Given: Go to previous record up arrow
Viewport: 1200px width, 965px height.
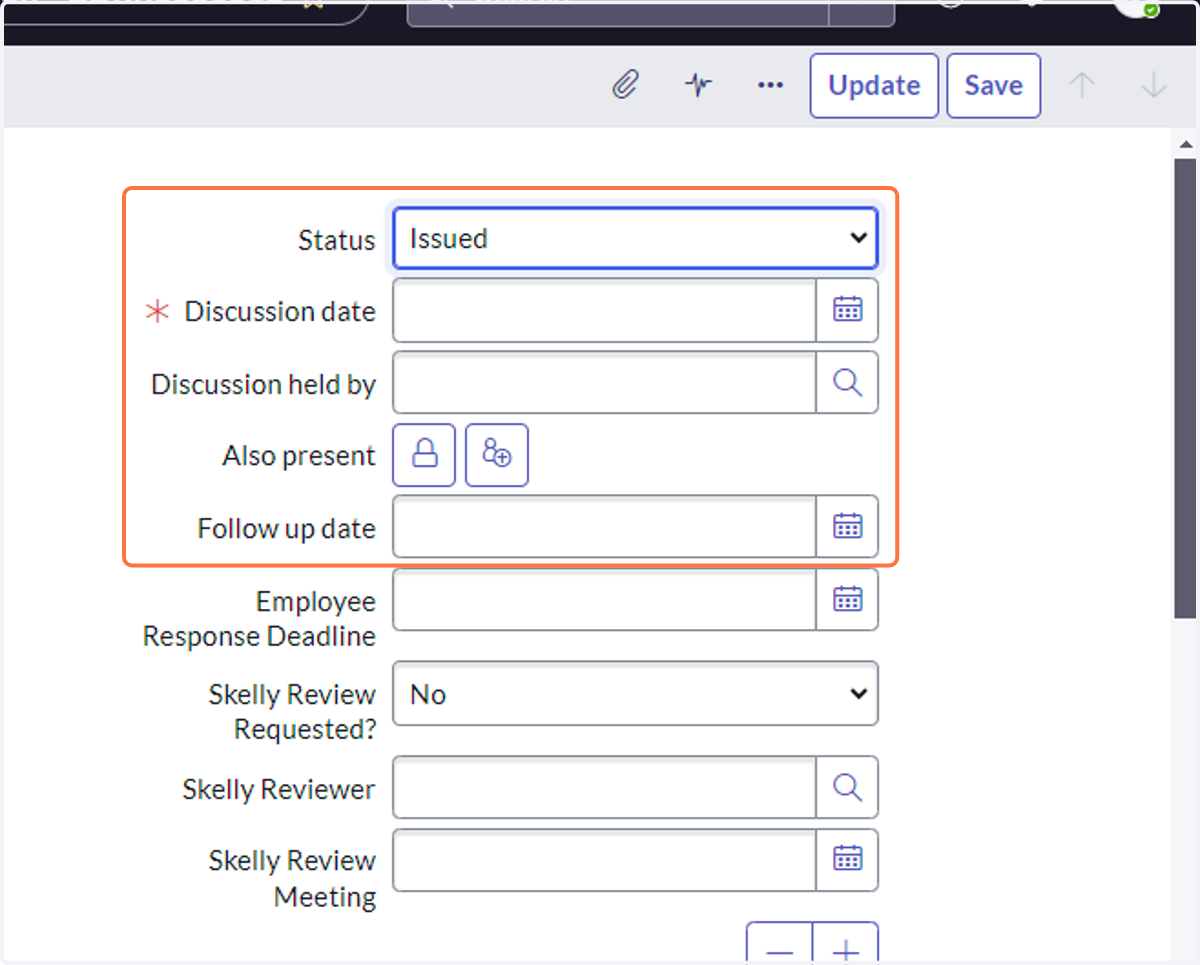Looking at the screenshot, I should click(x=1082, y=86).
